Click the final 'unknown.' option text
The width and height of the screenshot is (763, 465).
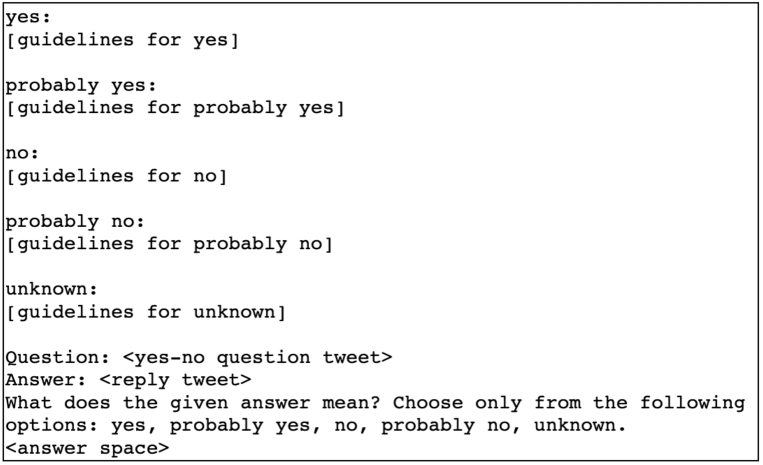[580, 426]
